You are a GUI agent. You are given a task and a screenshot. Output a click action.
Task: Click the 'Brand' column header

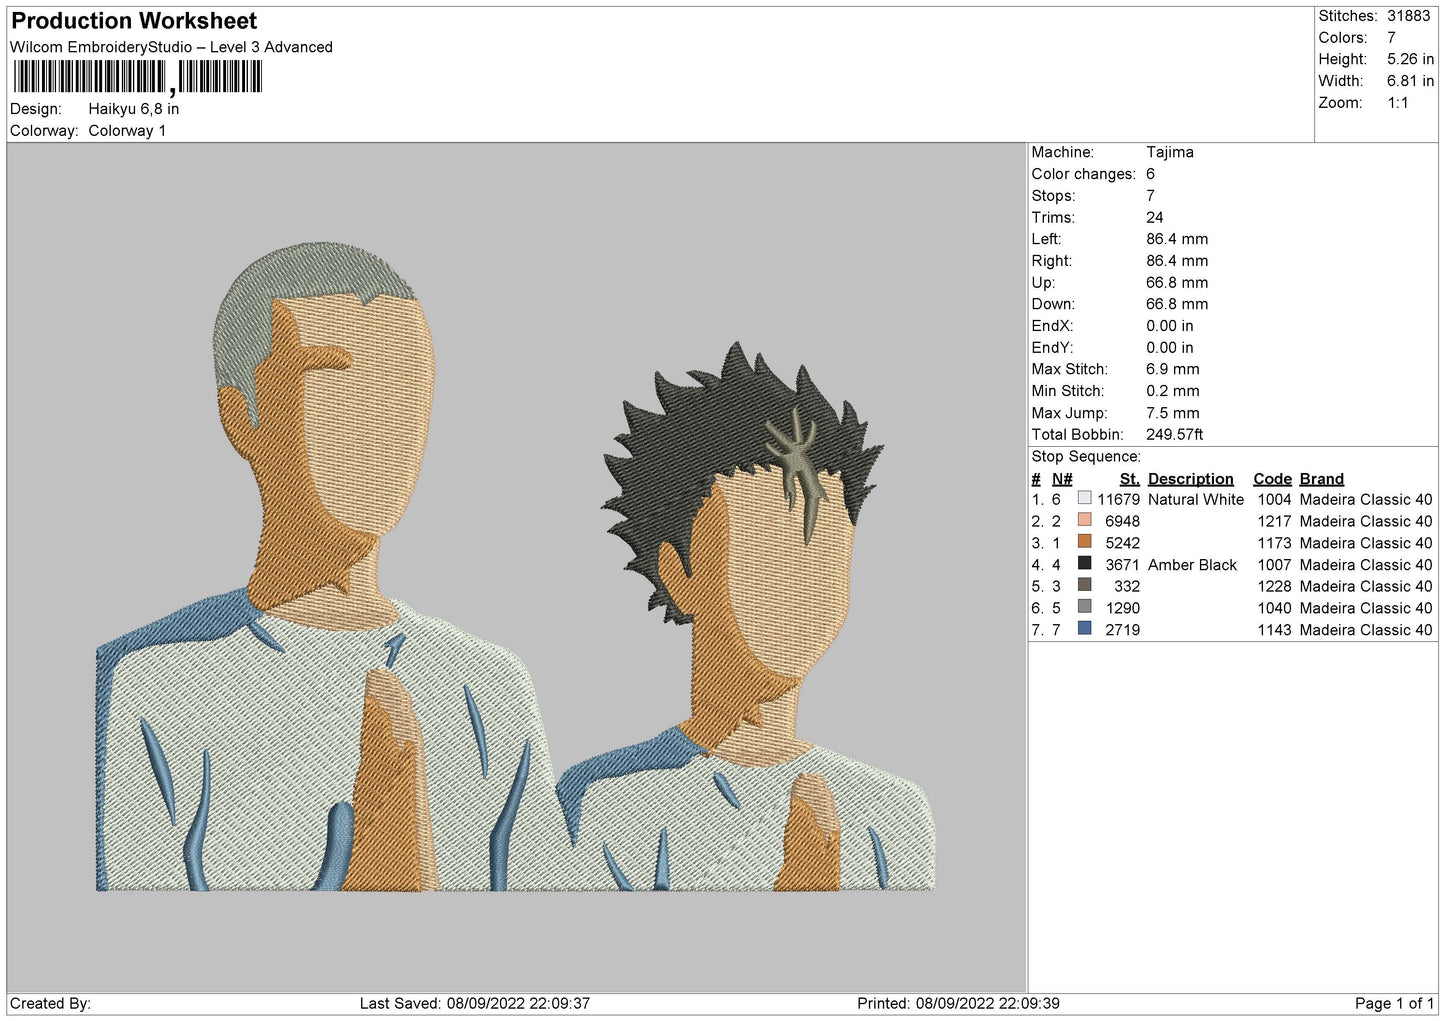click(x=1322, y=479)
